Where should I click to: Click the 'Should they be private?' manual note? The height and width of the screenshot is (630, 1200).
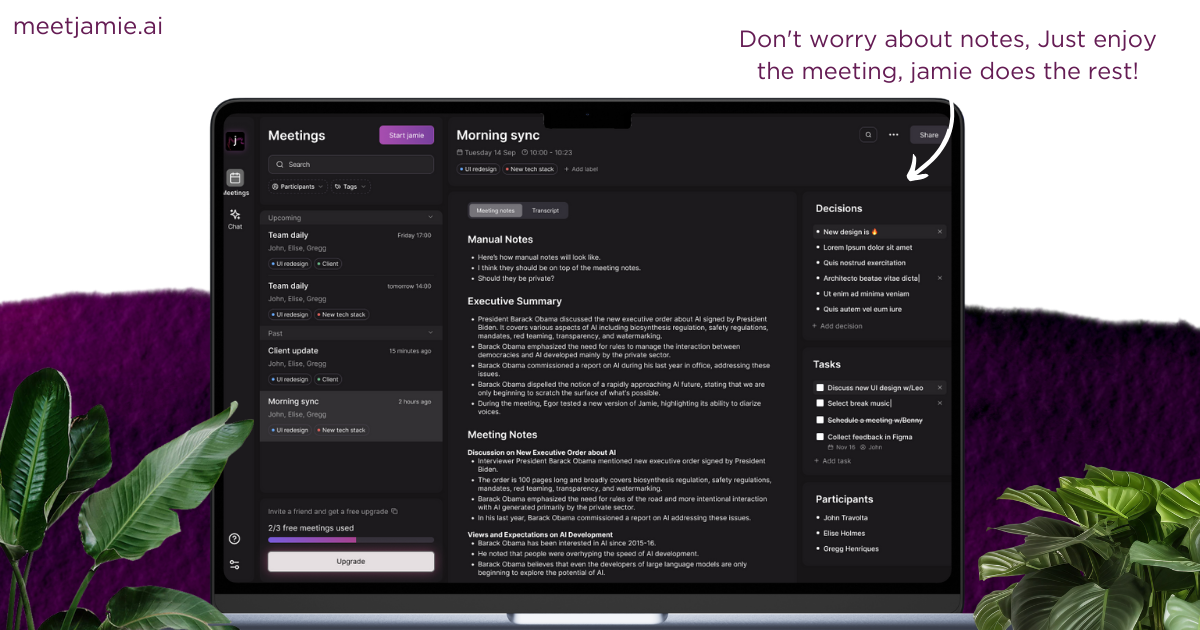[x=515, y=277]
